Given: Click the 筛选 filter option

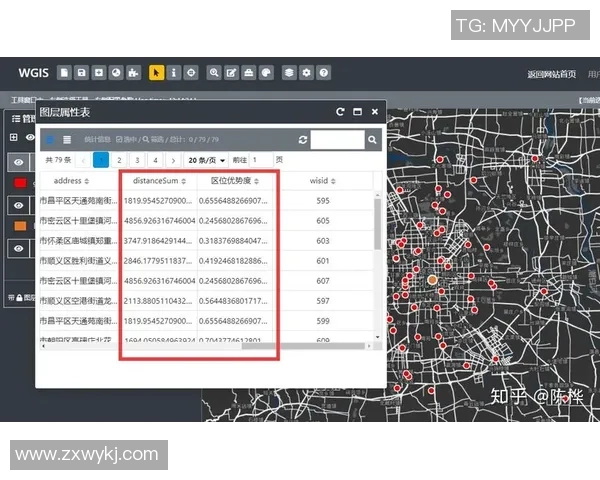Looking at the screenshot, I should pyautogui.click(x=153, y=140).
